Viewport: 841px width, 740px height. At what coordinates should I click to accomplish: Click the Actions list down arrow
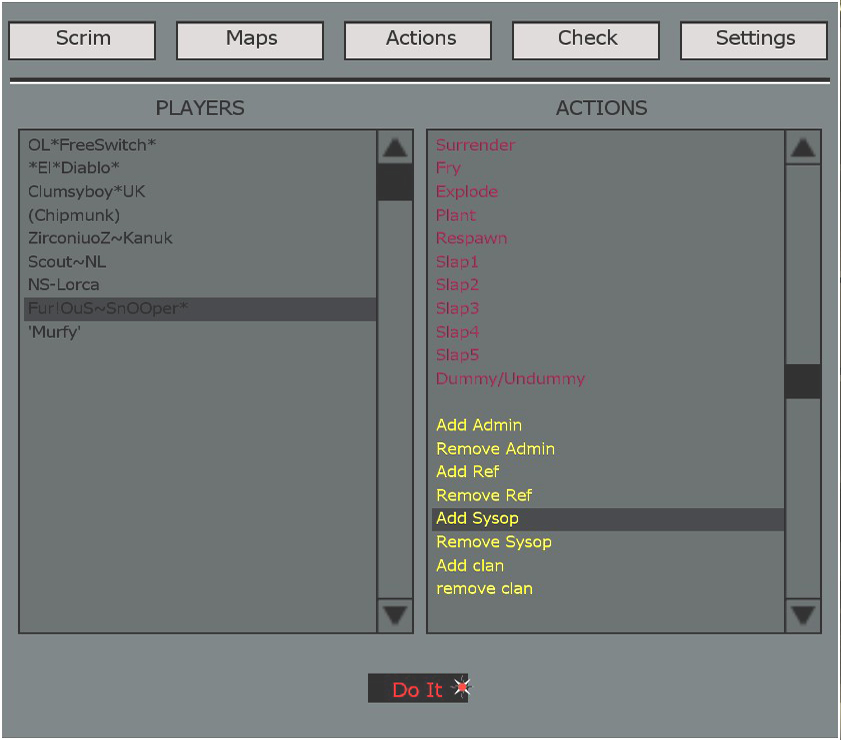pyautogui.click(x=803, y=614)
